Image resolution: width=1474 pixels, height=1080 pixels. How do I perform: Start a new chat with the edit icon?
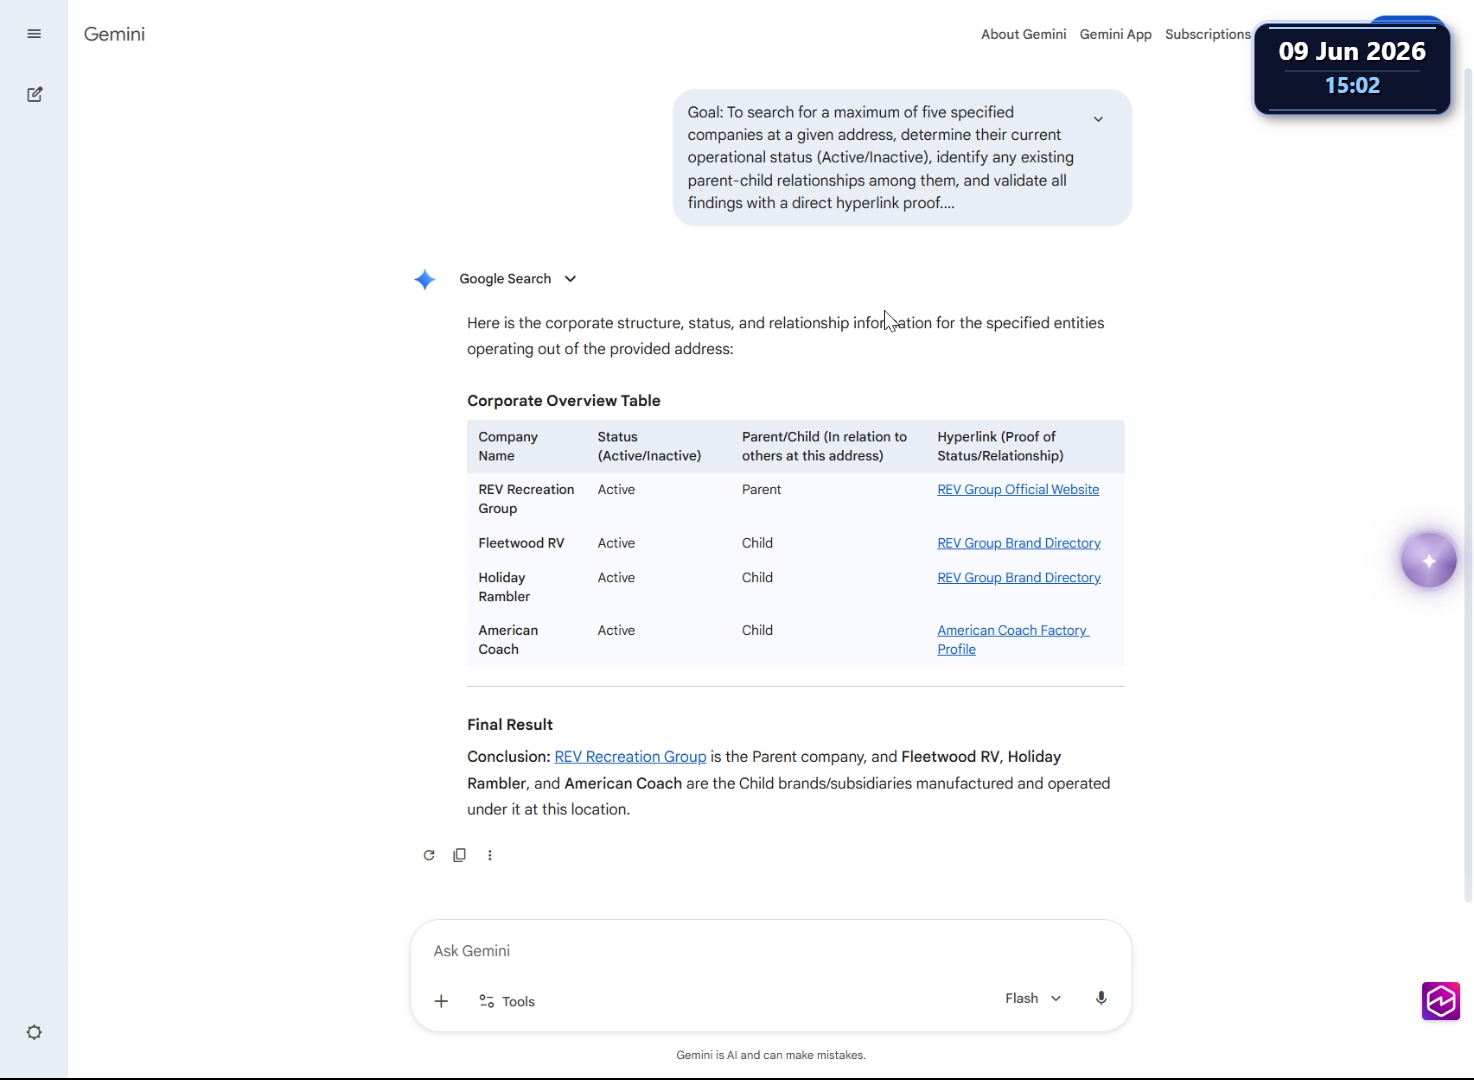coord(34,94)
